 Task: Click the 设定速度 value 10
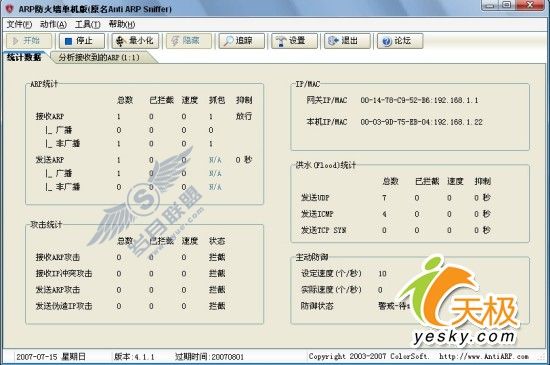tap(382, 273)
